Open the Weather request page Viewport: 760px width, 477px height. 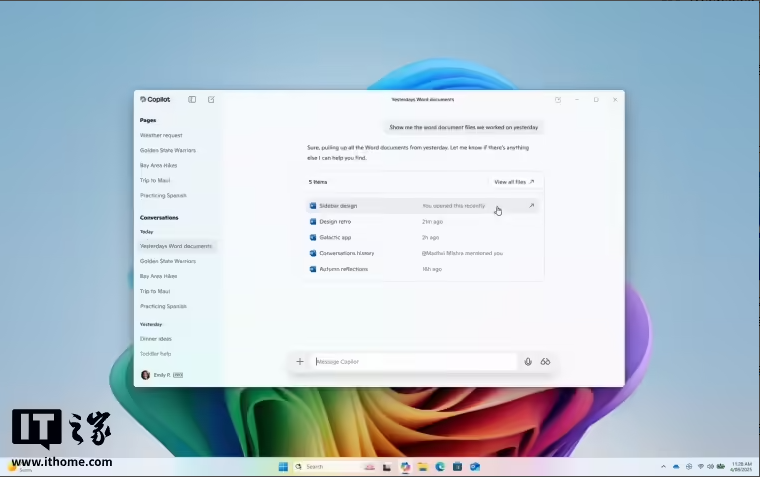[161, 135]
